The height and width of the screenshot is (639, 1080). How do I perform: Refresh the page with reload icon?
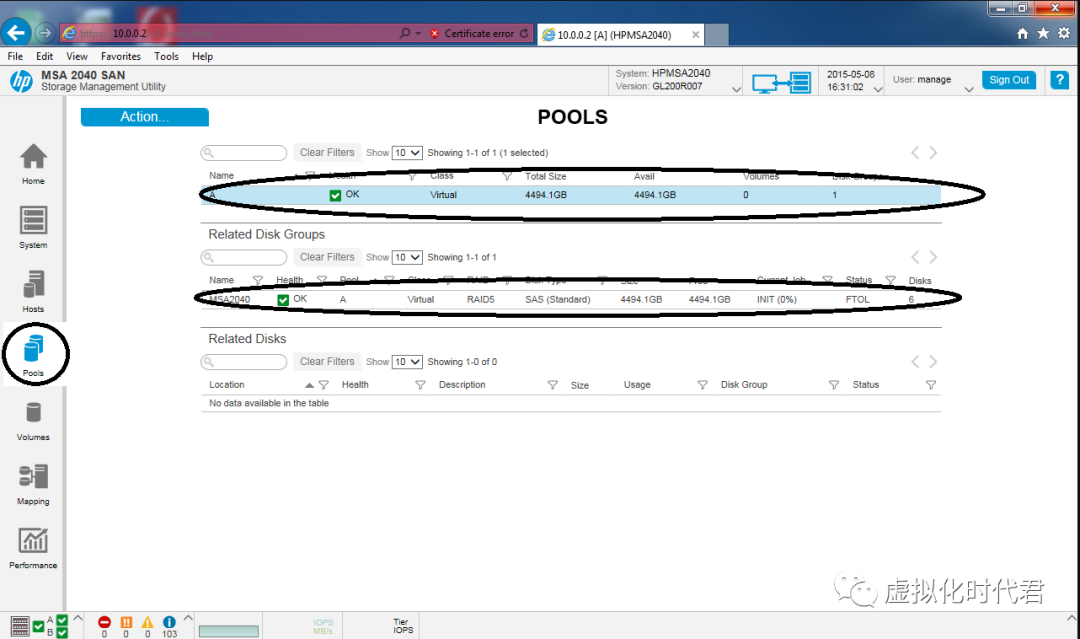click(x=524, y=33)
